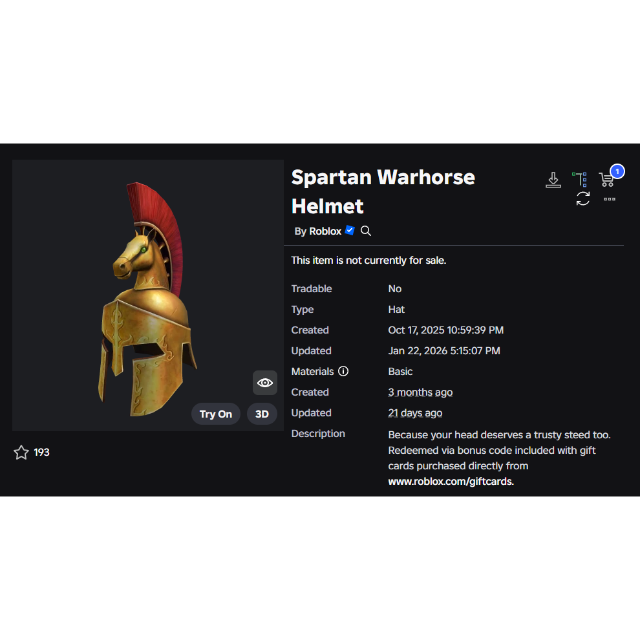
Task: Click the refresh arrows icon
Action: (x=583, y=199)
